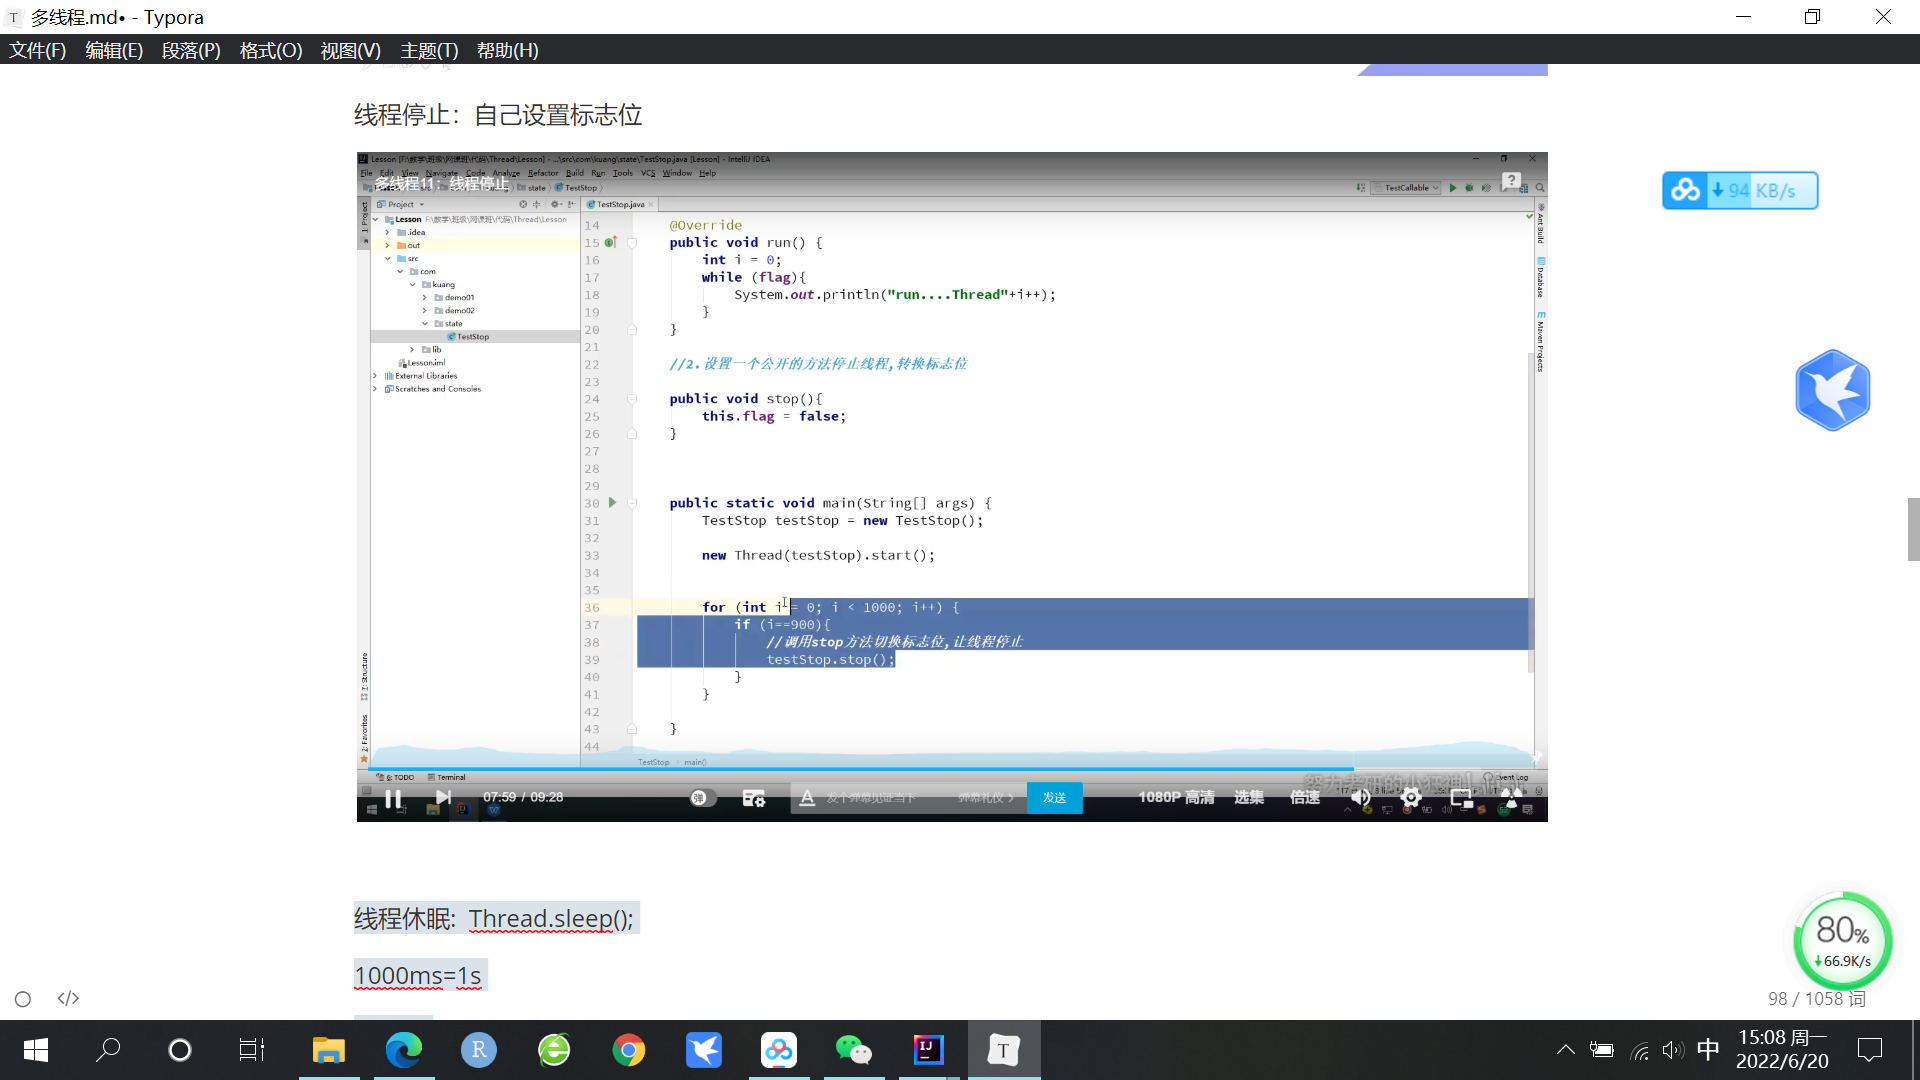Click the video settings gear icon

(1411, 798)
